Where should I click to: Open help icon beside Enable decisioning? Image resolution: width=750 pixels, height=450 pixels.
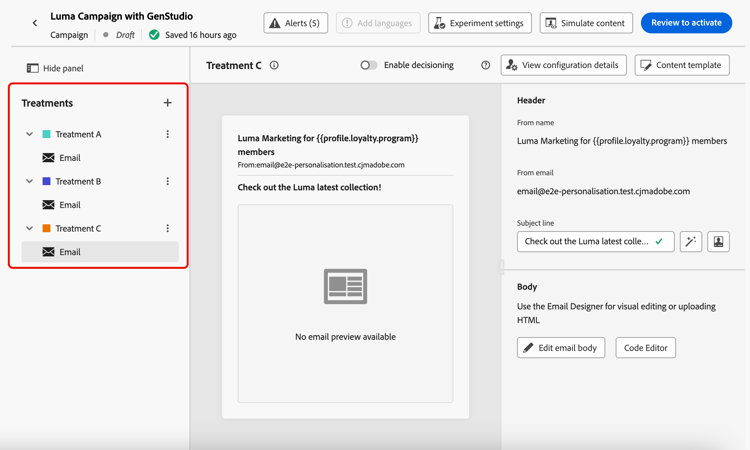point(485,65)
